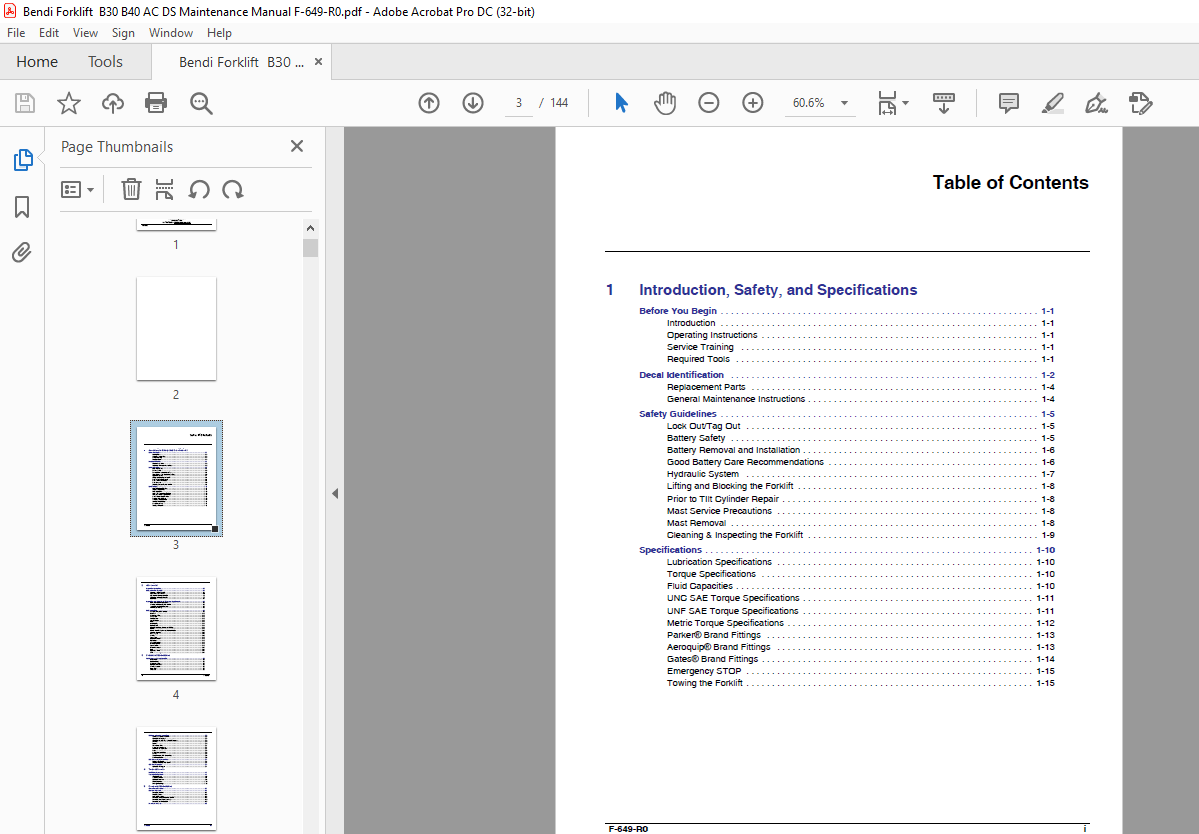Click the page number input field
The image size is (1199, 834).
[519, 103]
